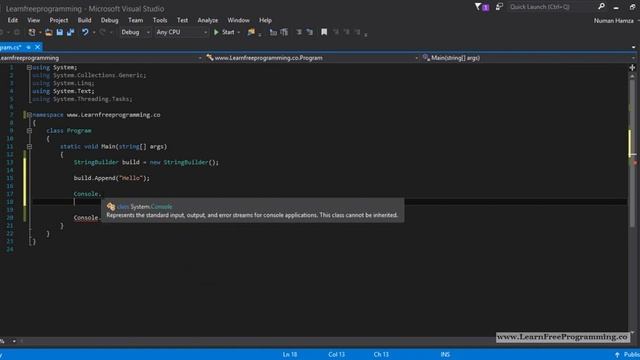This screenshot has width=640, height=360.
Task: Collapse the class Program block
Action: click(x=29, y=131)
